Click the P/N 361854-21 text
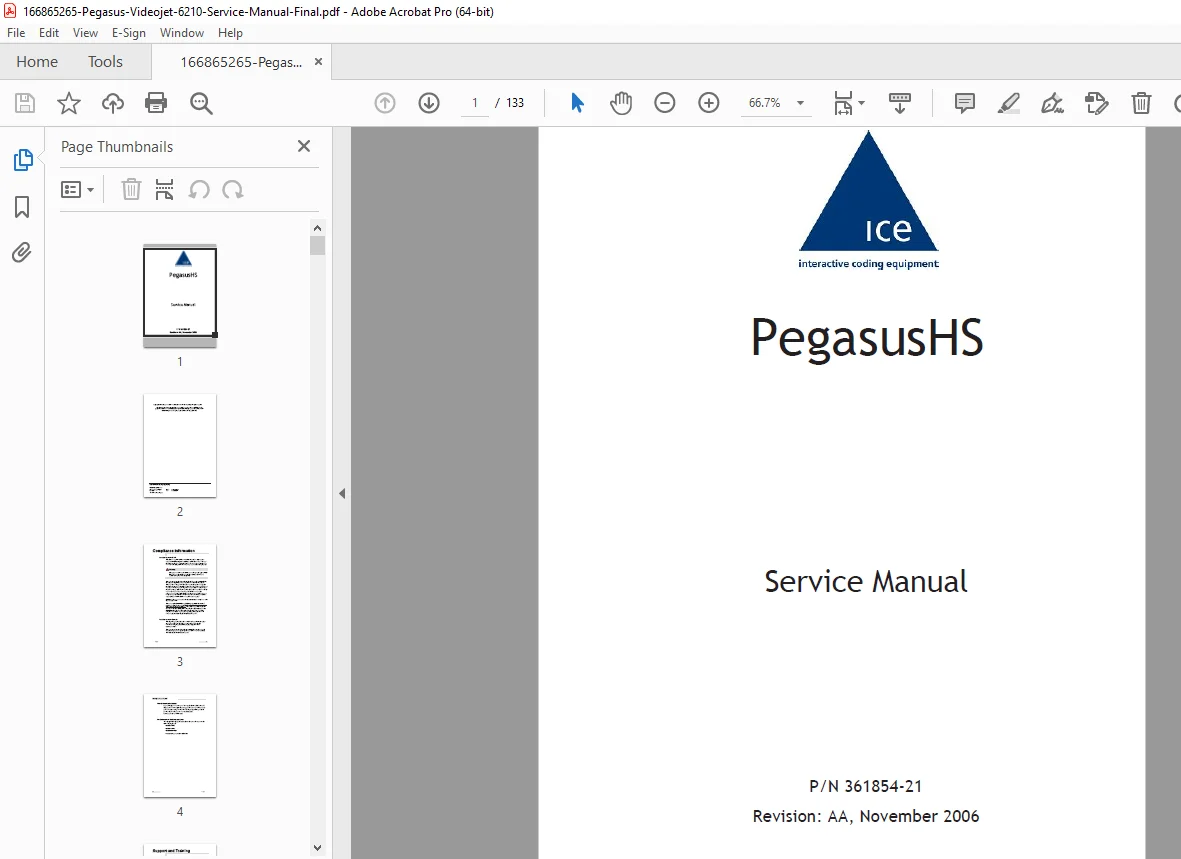The image size is (1181, 859). pos(865,786)
